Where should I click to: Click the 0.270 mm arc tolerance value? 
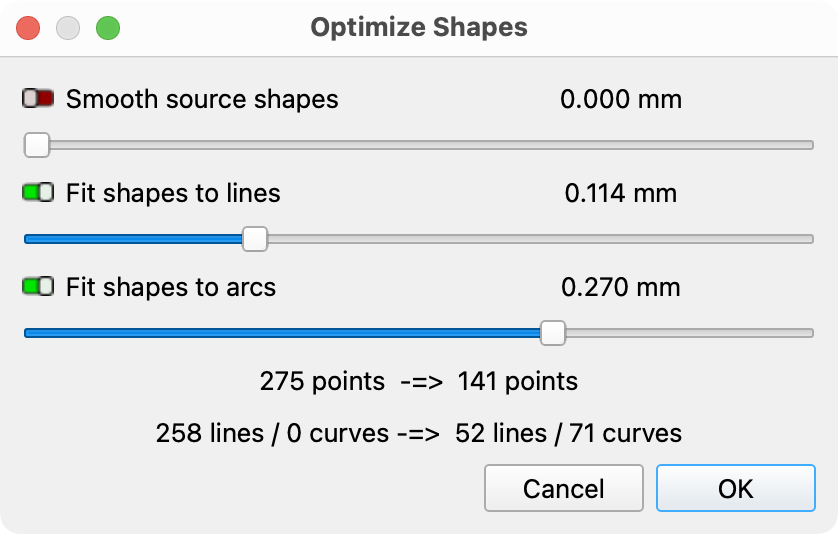point(620,287)
